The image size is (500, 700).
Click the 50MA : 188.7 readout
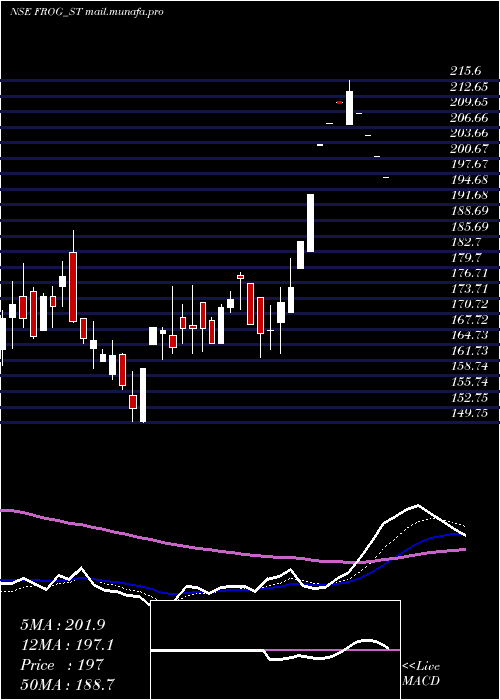coord(67,685)
